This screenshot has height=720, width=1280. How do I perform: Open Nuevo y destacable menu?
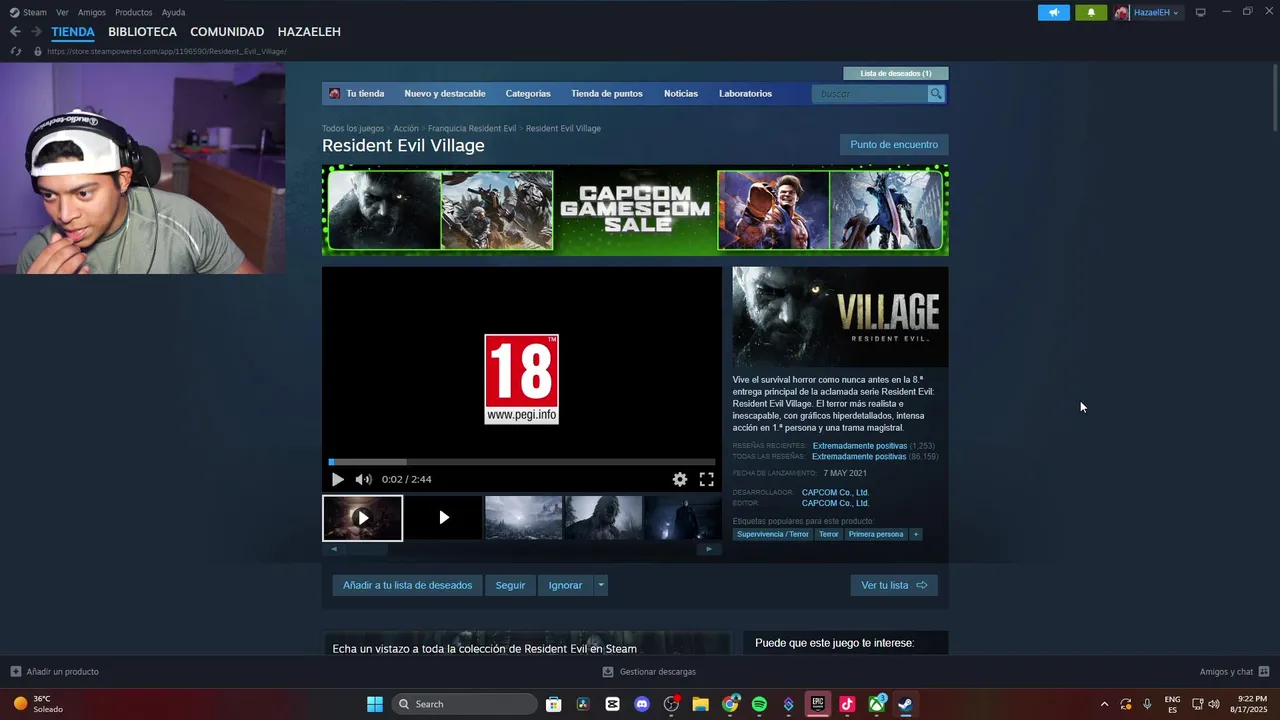click(x=445, y=94)
